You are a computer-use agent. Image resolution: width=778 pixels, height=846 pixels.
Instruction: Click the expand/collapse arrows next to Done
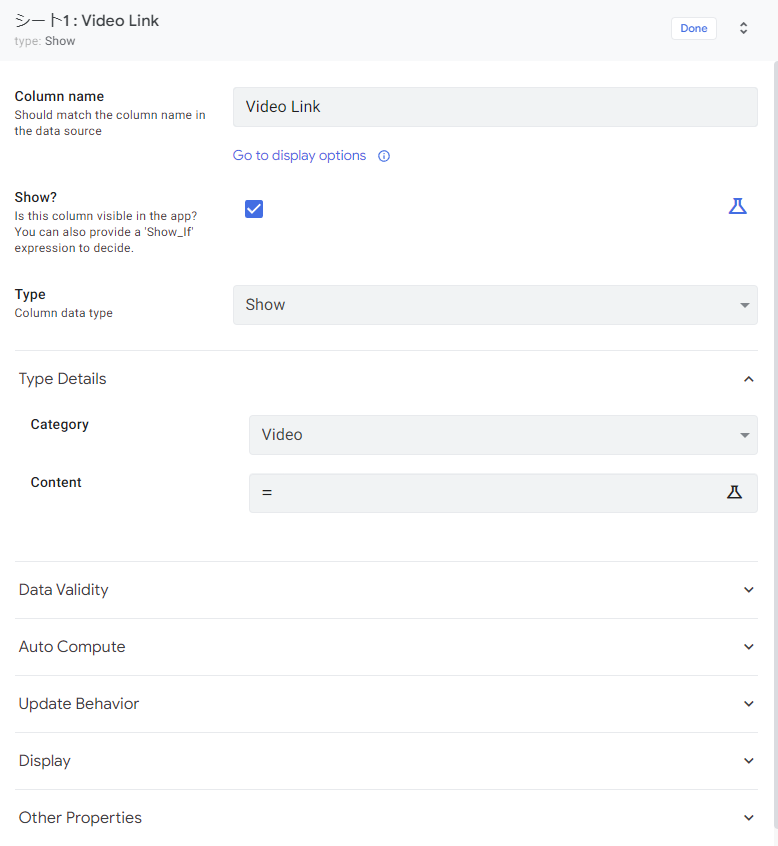point(743,28)
